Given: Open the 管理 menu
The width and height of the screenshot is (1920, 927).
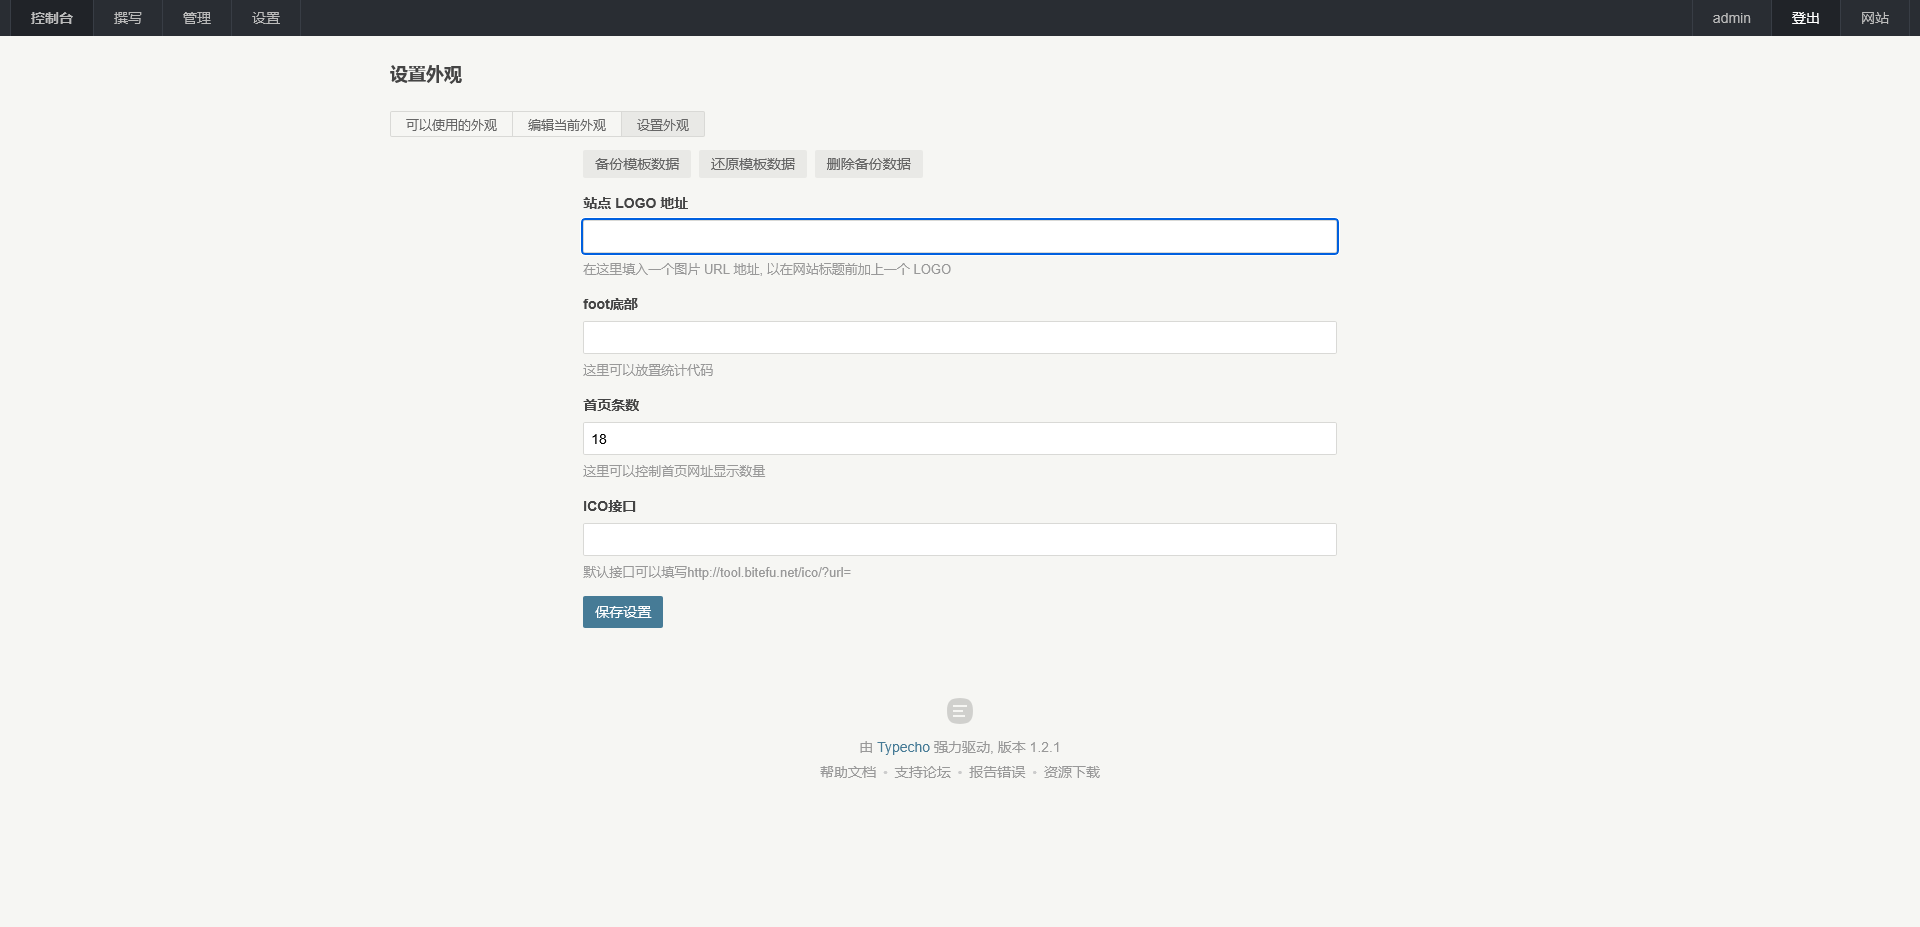Looking at the screenshot, I should click(x=197, y=18).
